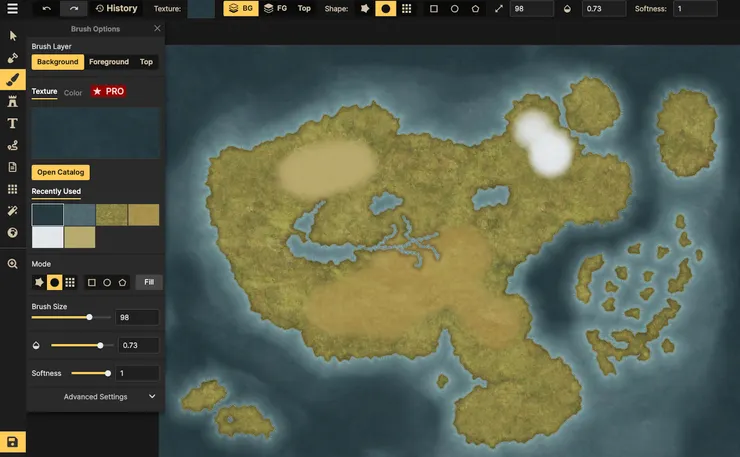Switch to the Texture tab

coord(44,92)
